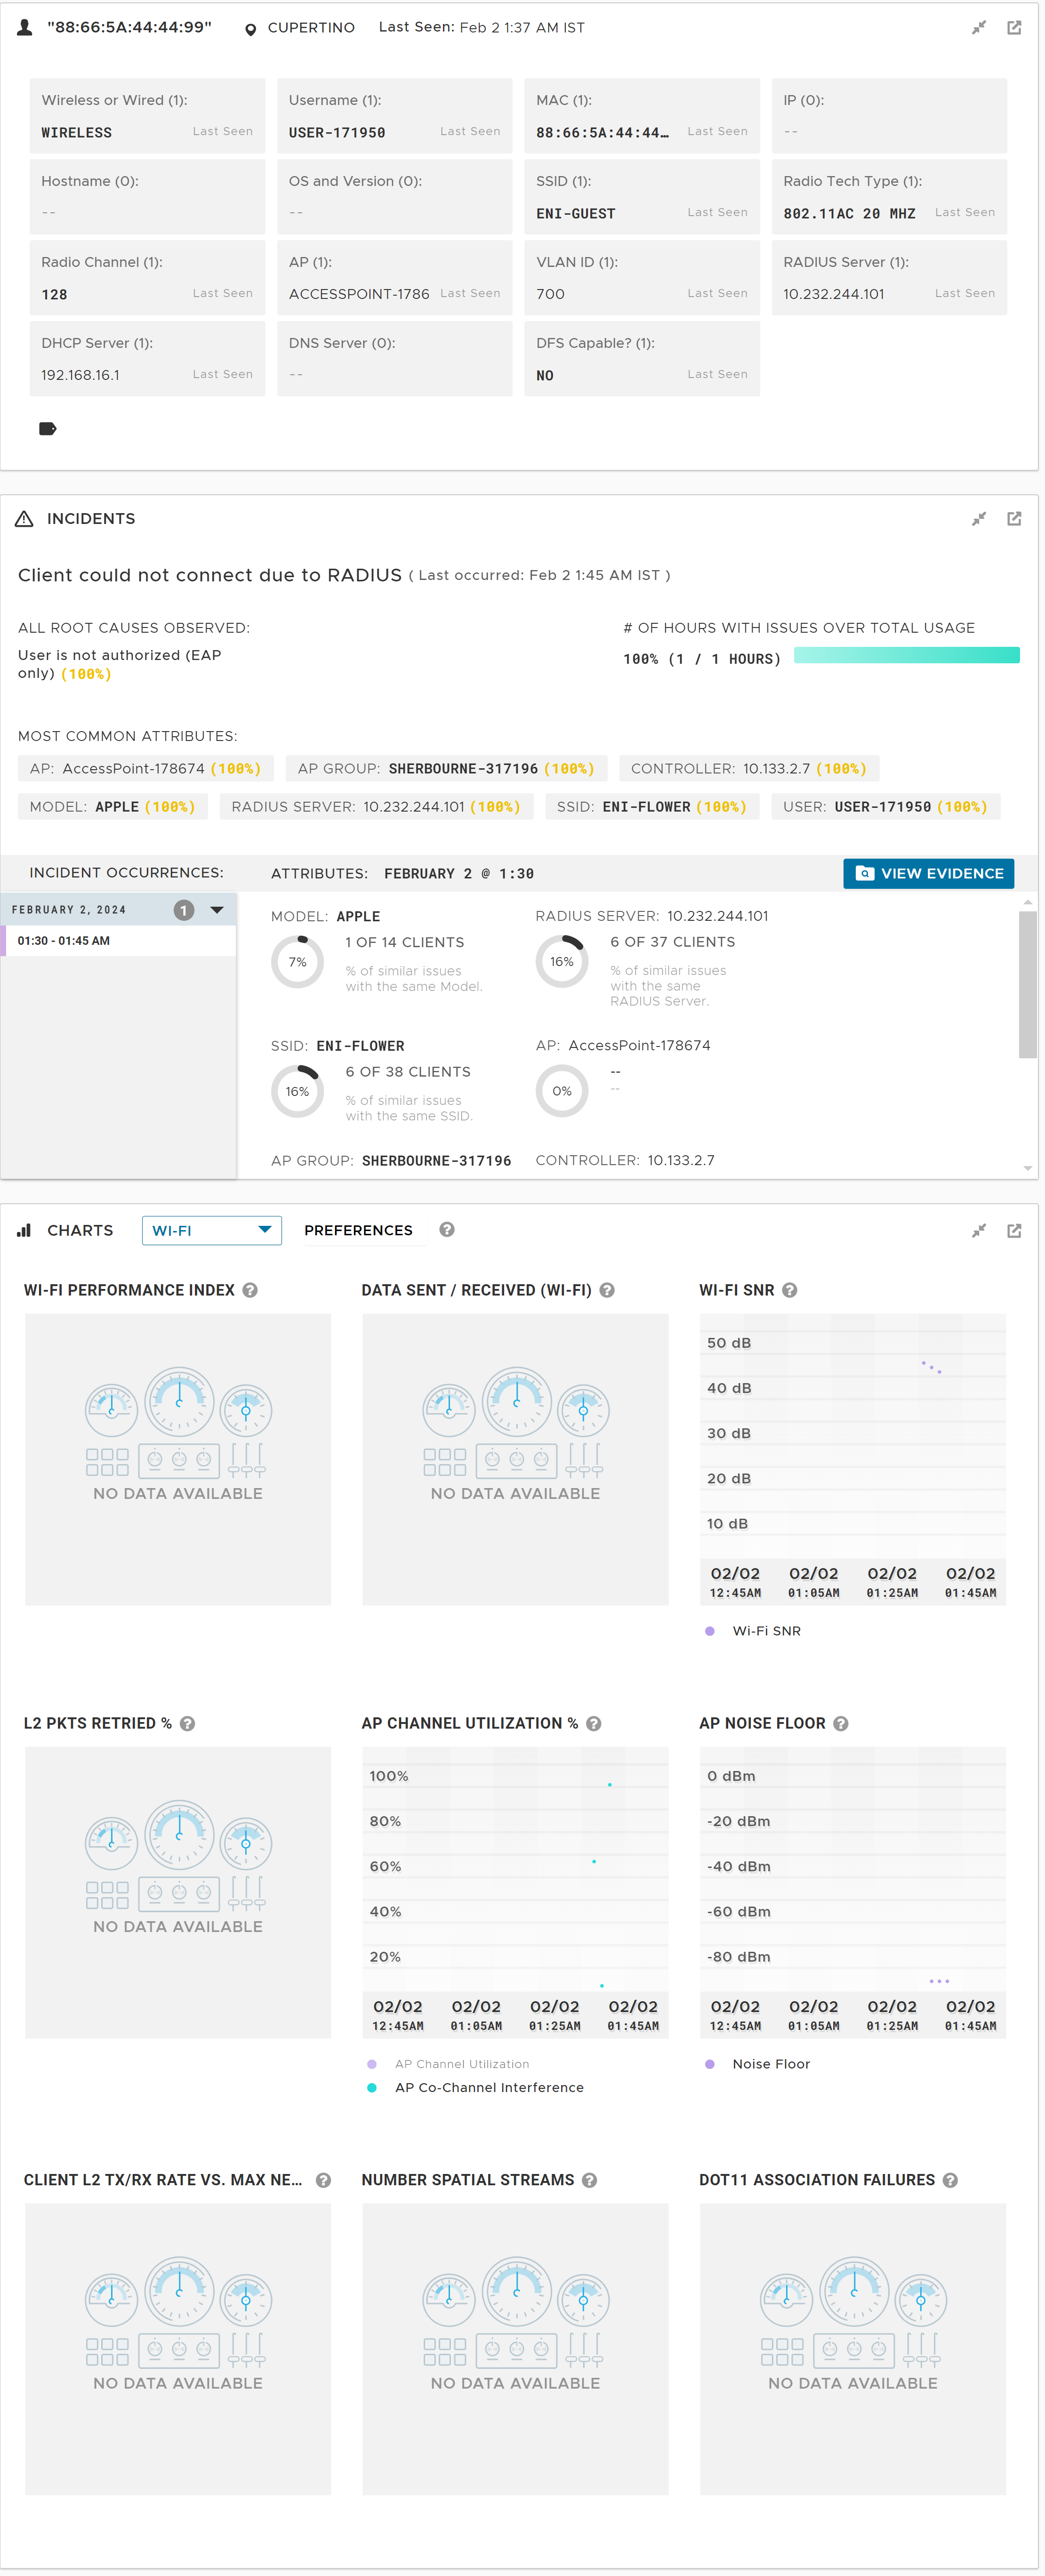Collapse the February 2, 2024 occurrences group
This screenshot has height=2576, width=1045.
(x=217, y=910)
